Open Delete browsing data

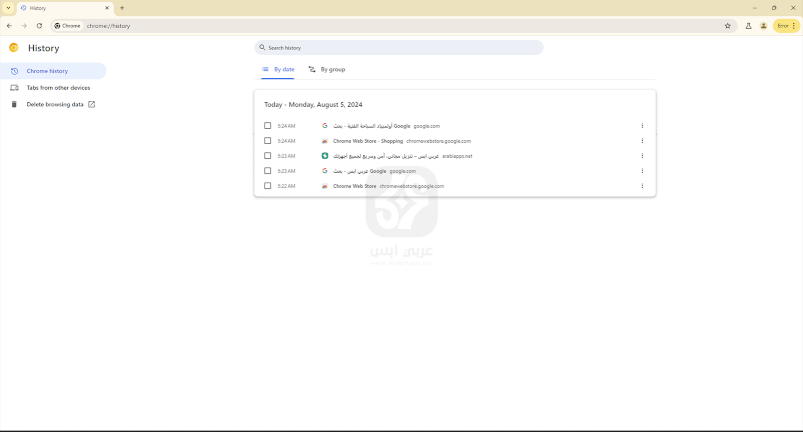click(x=53, y=104)
